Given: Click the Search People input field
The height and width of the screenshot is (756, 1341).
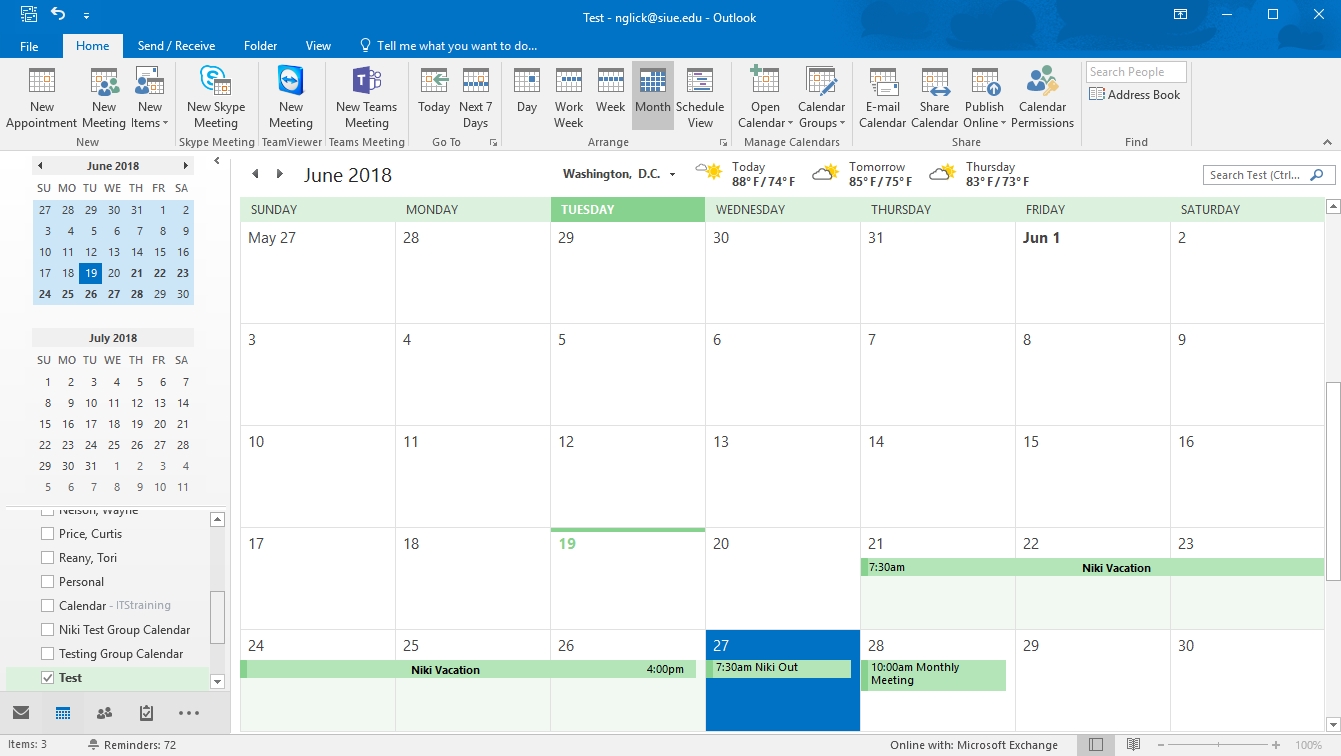Looking at the screenshot, I should pyautogui.click(x=1135, y=72).
